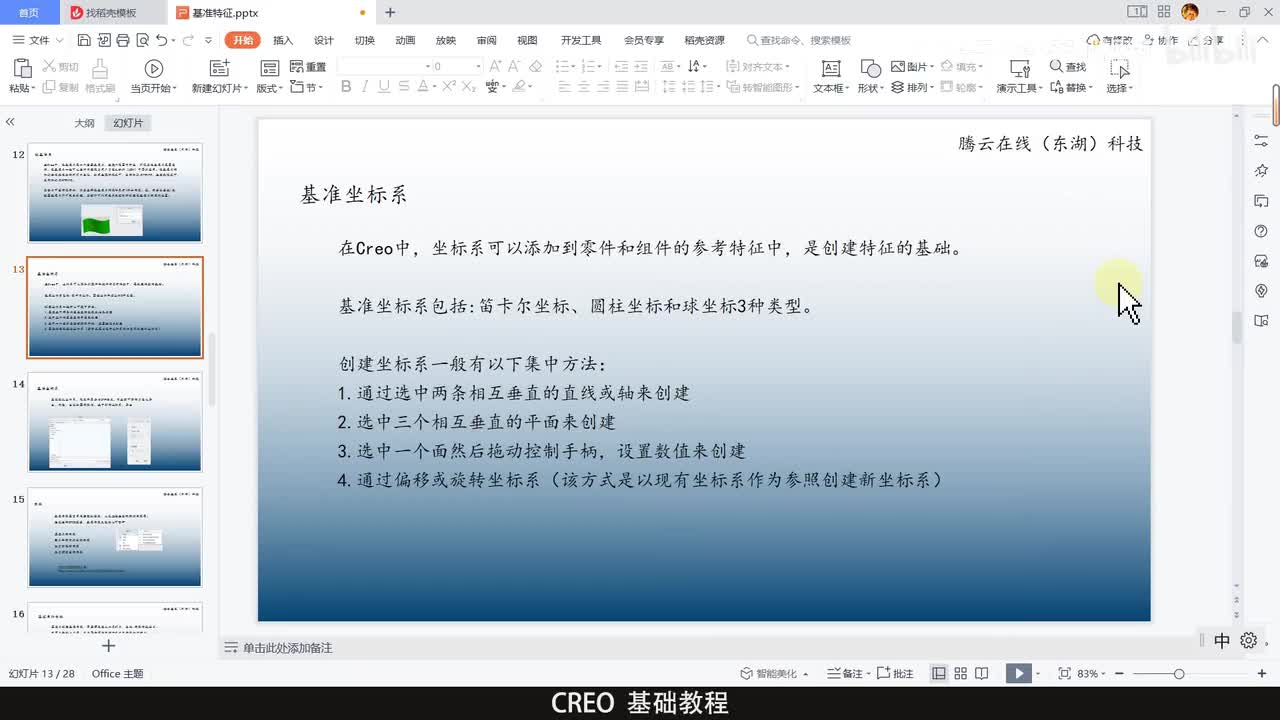Switch to Normal view icon in status bar
Image resolution: width=1280 pixels, height=720 pixels.
(939, 673)
